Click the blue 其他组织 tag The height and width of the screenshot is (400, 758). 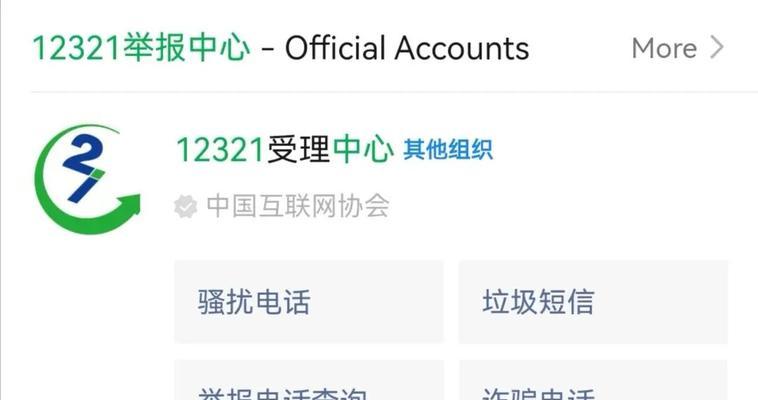[x=448, y=149]
